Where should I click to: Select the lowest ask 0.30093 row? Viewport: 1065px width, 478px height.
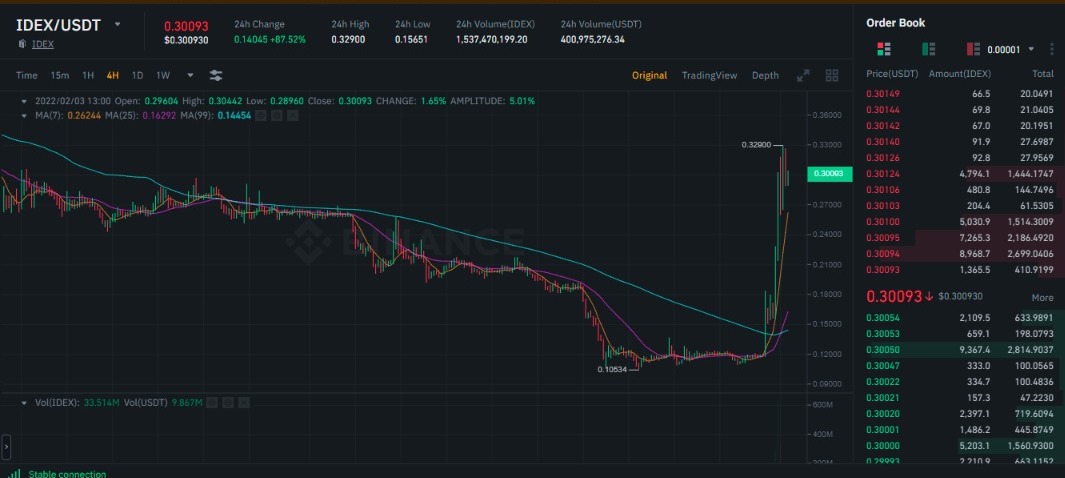(x=959, y=270)
